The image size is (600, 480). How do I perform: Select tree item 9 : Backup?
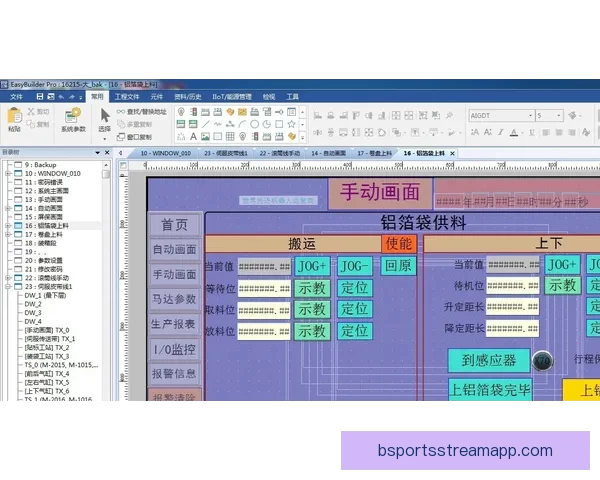pos(41,165)
